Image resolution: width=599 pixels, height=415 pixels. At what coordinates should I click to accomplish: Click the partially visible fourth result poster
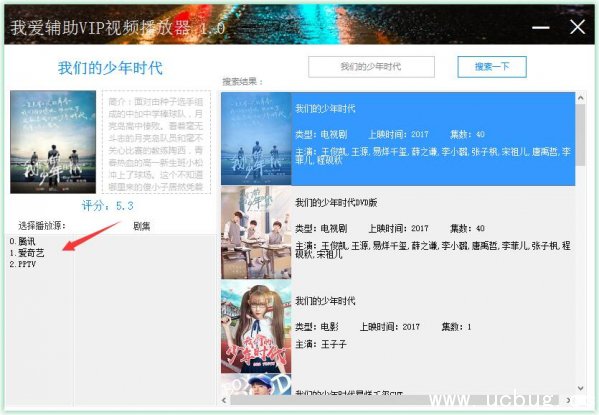(256, 384)
